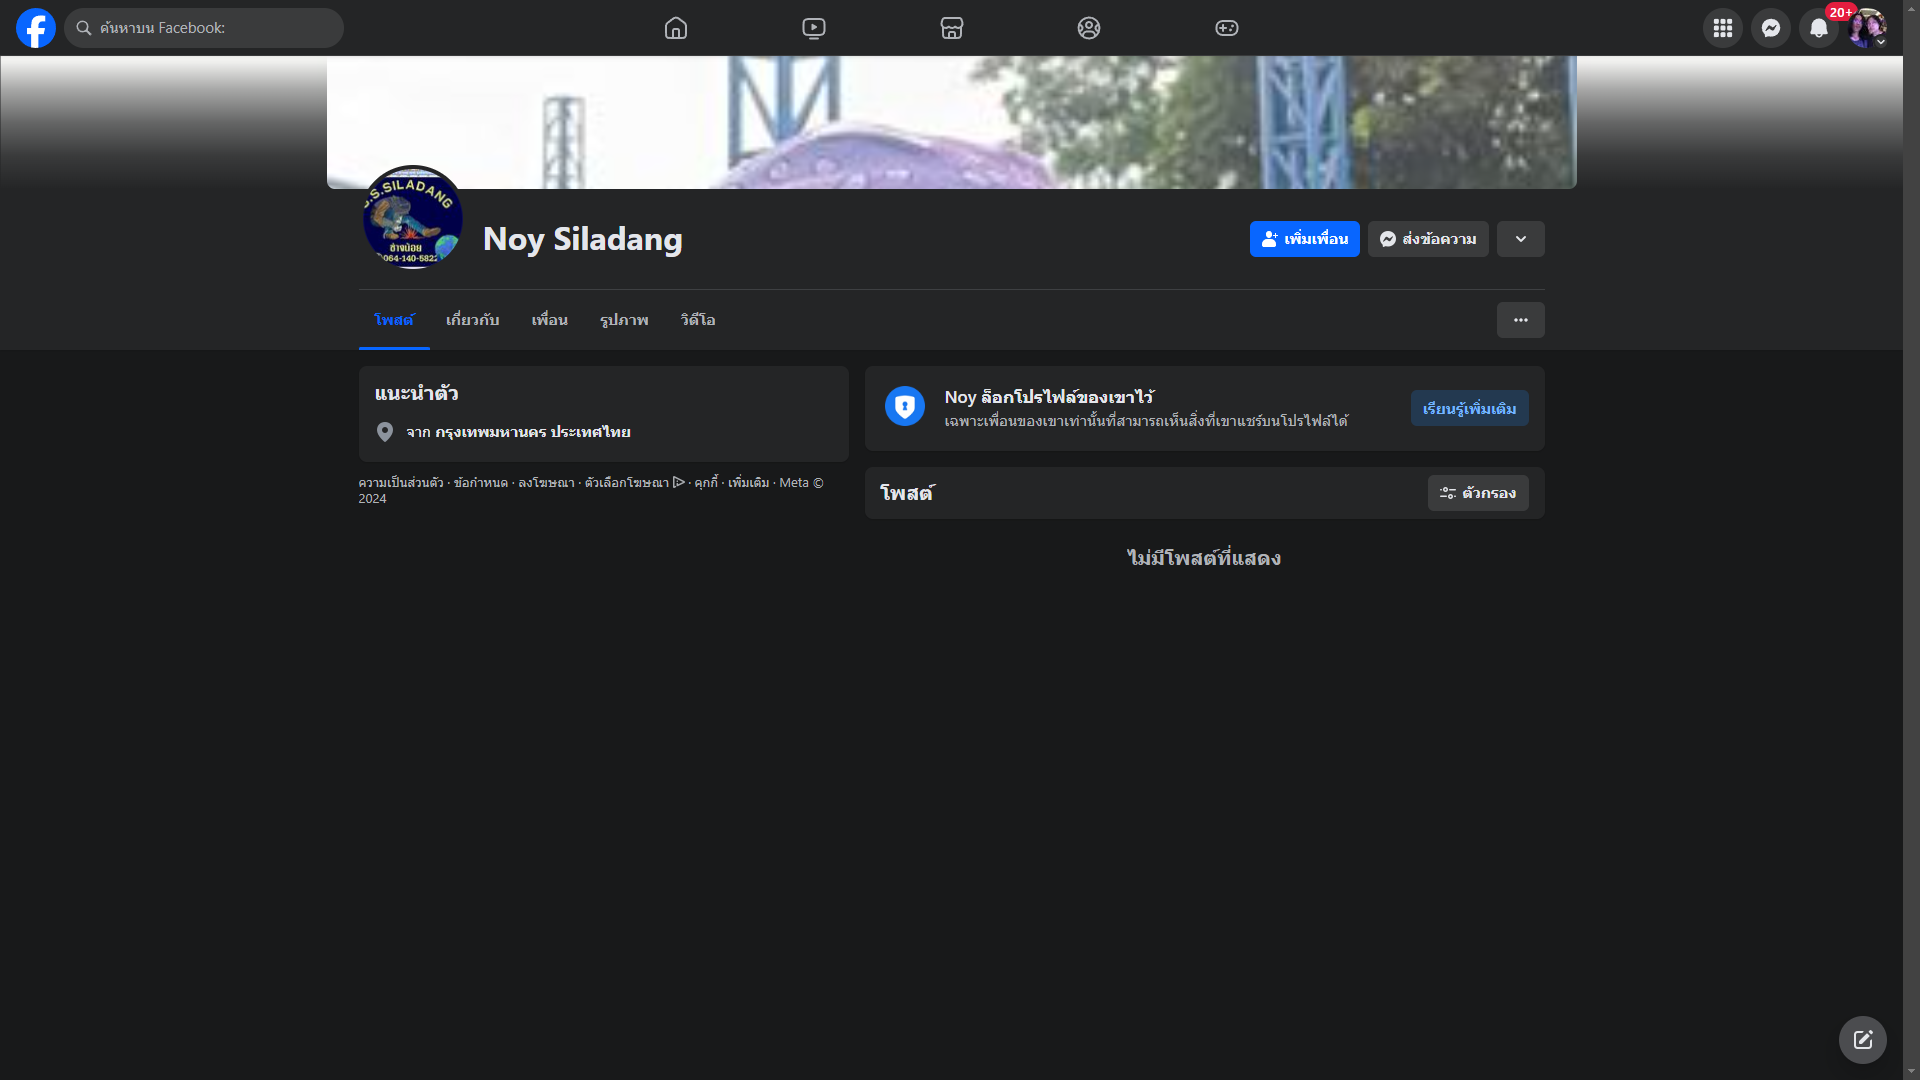Open the three-dot menu on tab row

[1520, 320]
